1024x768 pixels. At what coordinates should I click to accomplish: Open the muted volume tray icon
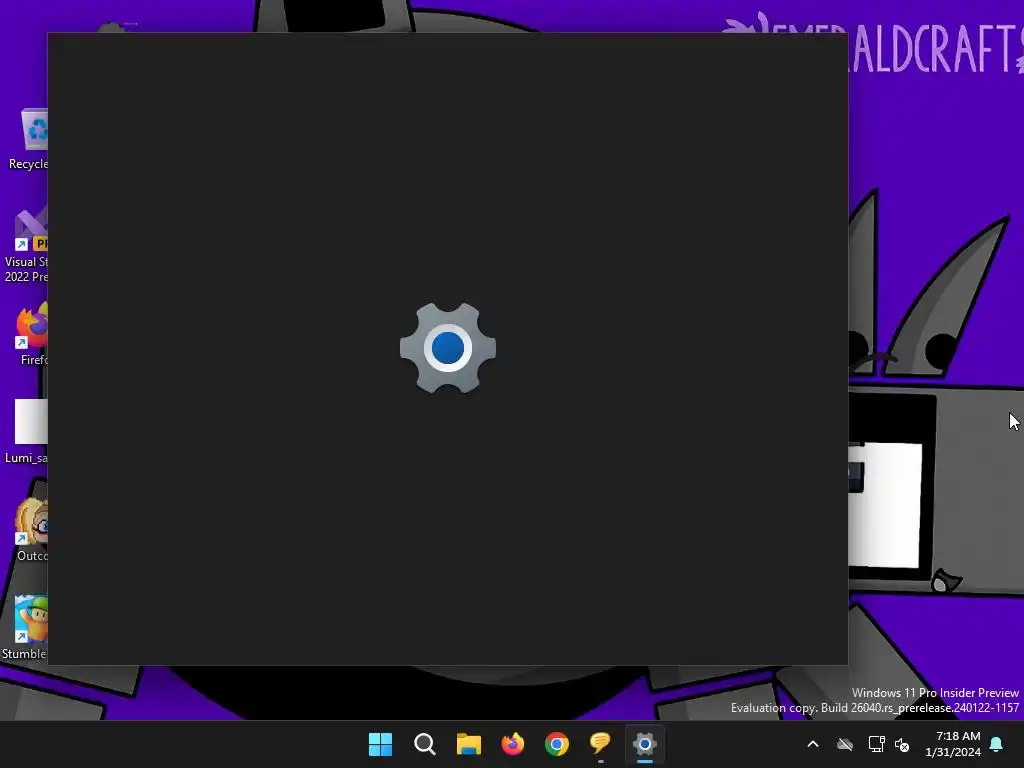coord(902,744)
